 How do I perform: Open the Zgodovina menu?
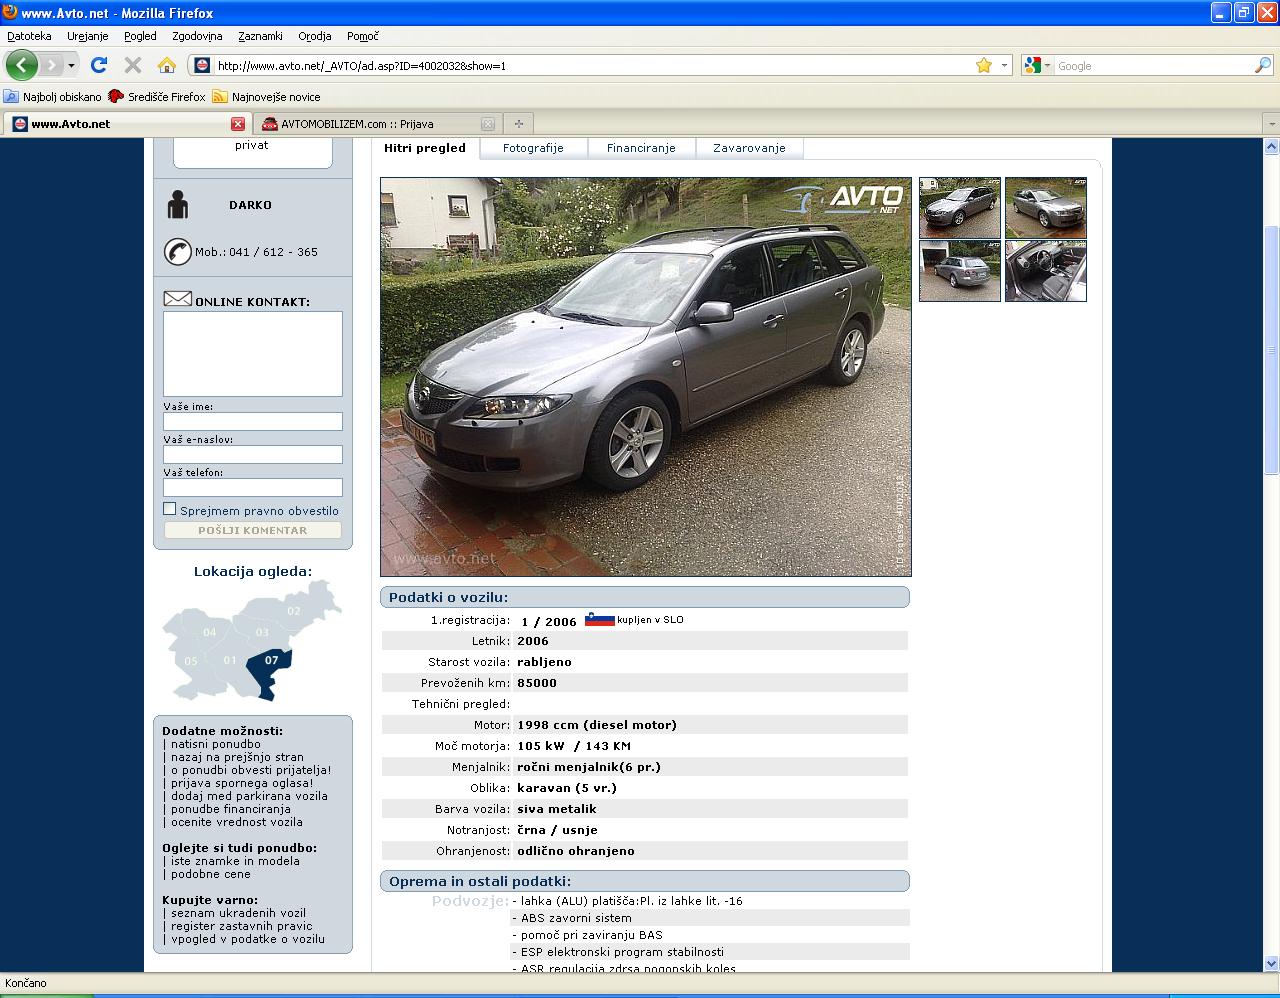197,36
